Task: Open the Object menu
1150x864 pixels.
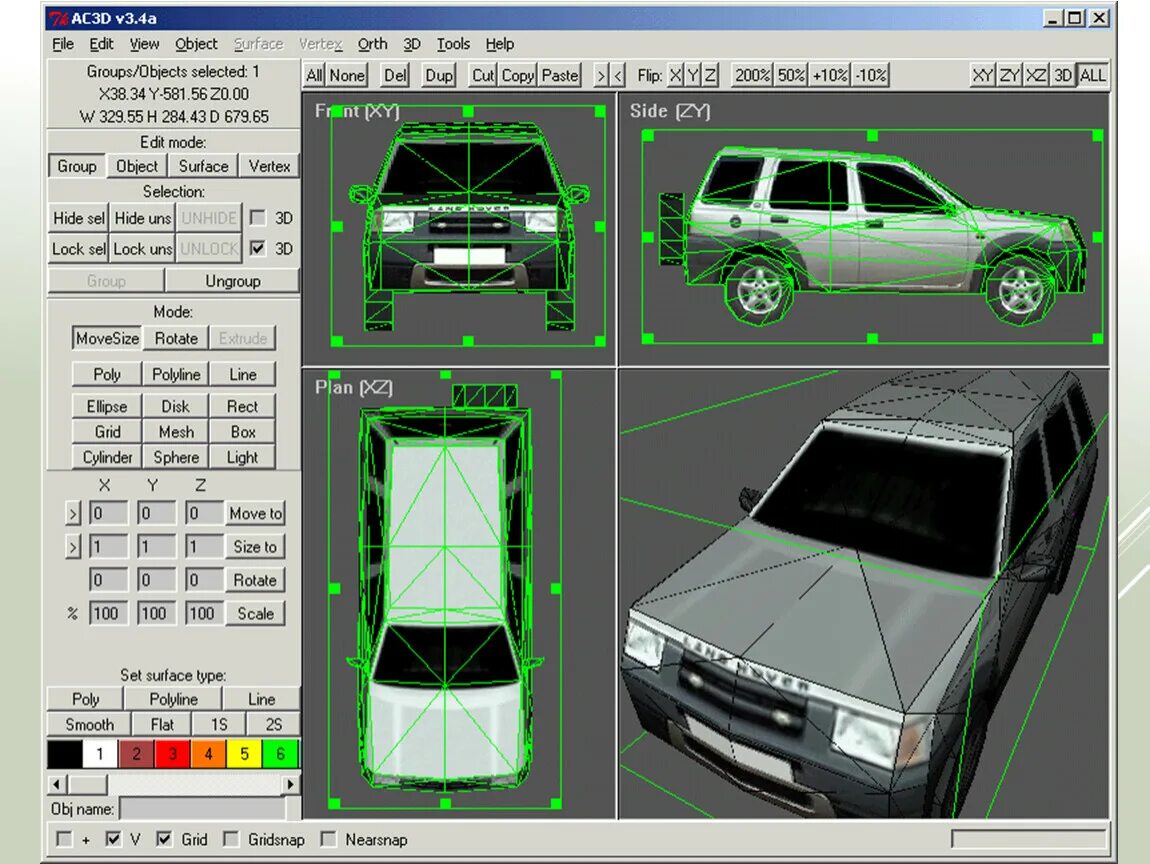Action: click(196, 44)
